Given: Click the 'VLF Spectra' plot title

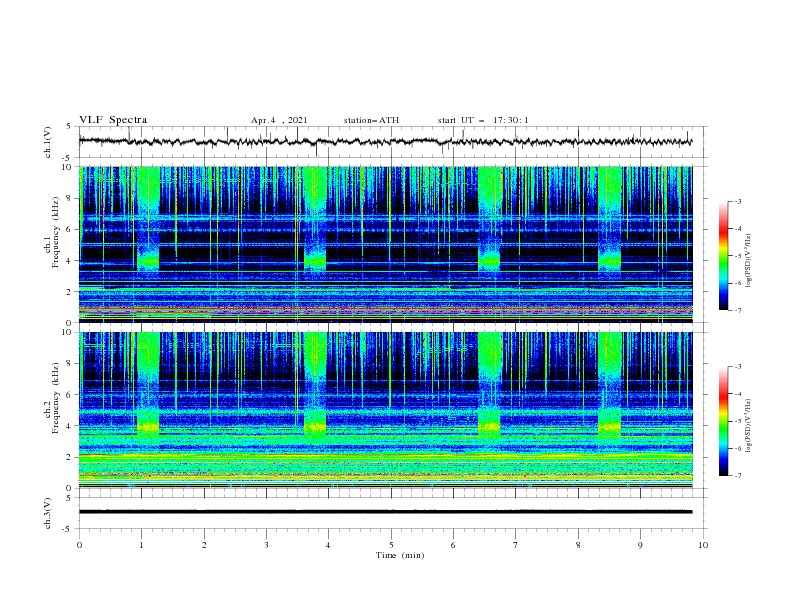Looking at the screenshot, I should tap(113, 120).
